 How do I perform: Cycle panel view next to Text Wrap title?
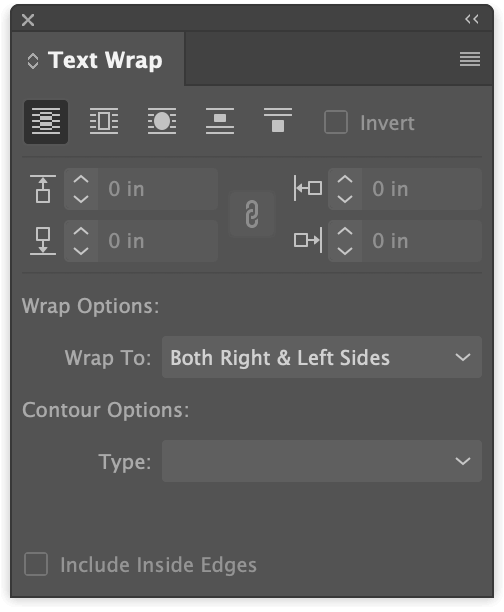pyautogui.click(x=33, y=61)
